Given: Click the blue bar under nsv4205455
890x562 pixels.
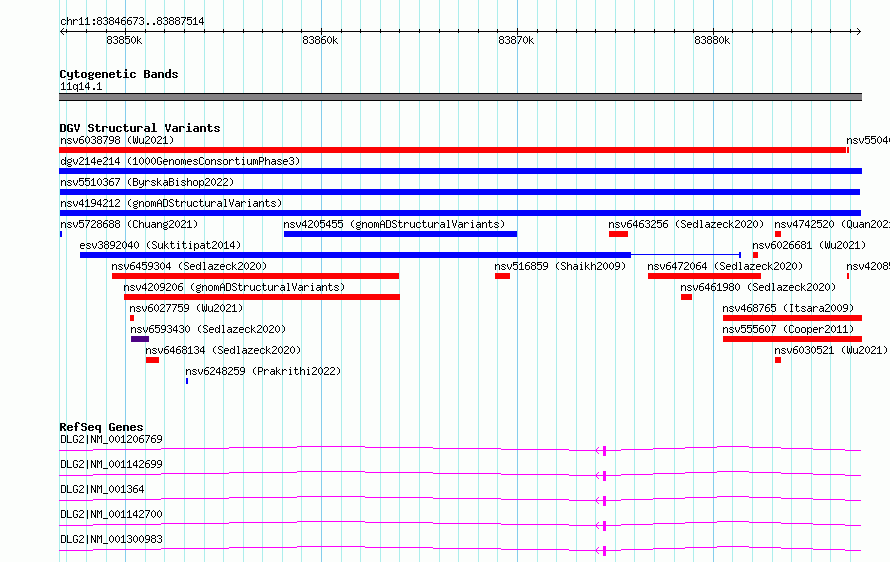Looking at the screenshot, I should click(x=400, y=234).
